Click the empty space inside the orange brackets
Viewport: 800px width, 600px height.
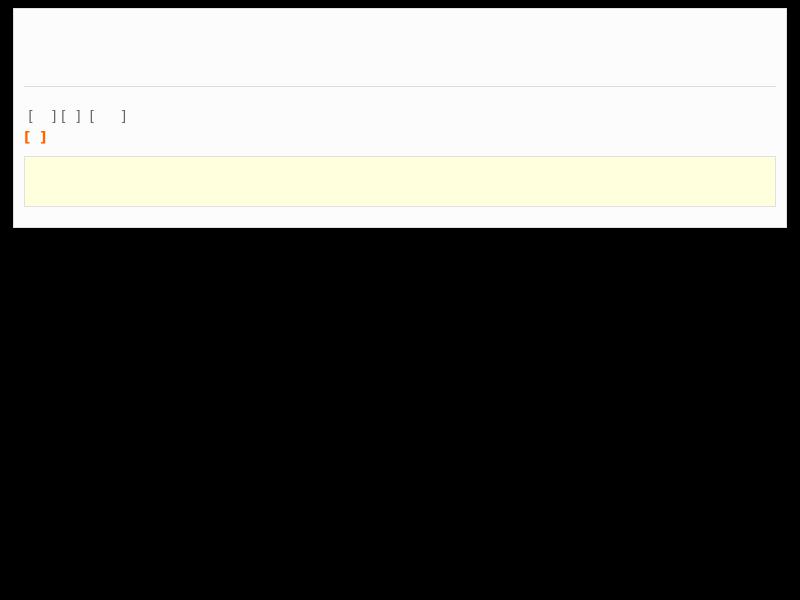click(35, 137)
